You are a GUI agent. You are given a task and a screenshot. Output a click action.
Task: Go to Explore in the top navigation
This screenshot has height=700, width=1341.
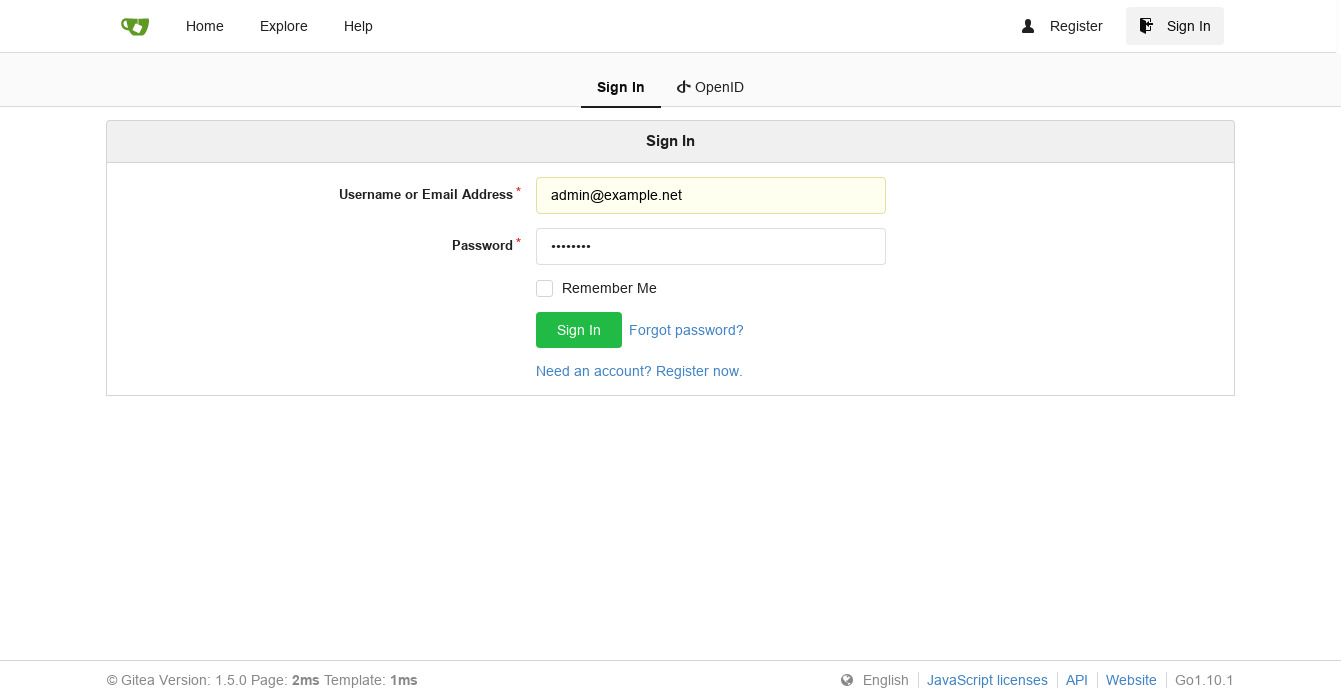284,26
